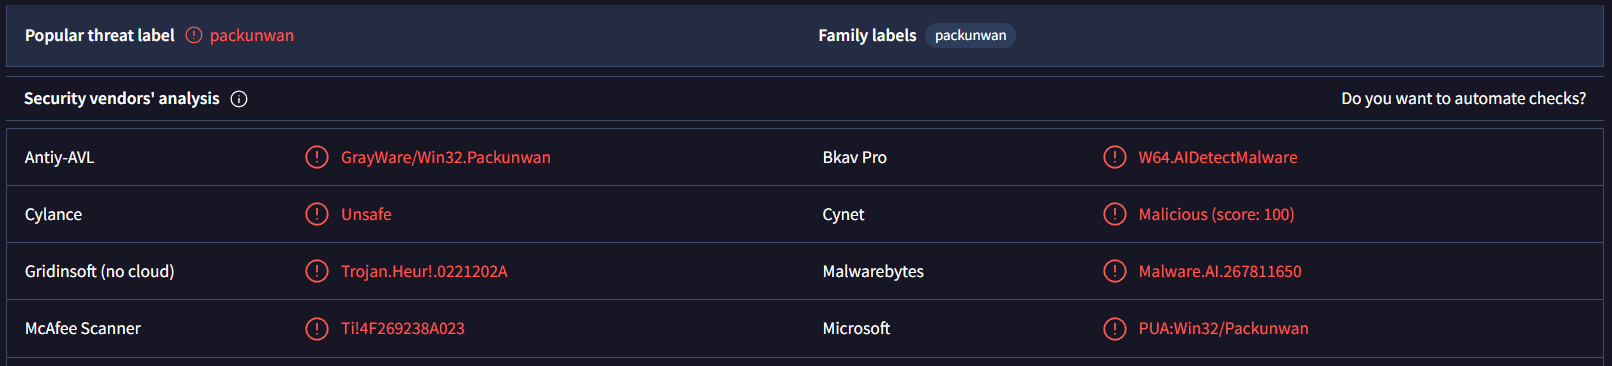Click the red packunwan popular threat label
This screenshot has width=1612, height=366.
coord(252,35)
